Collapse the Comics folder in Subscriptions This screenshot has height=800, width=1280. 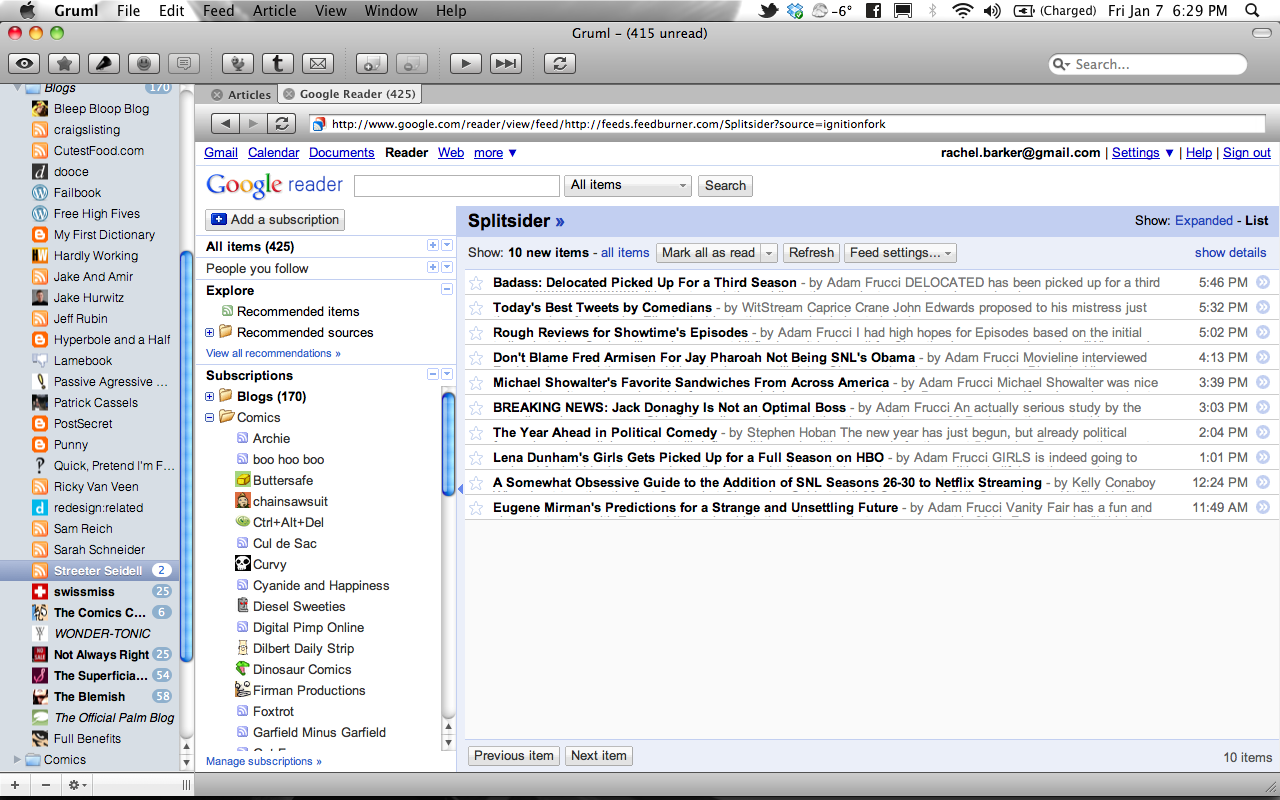(x=210, y=418)
